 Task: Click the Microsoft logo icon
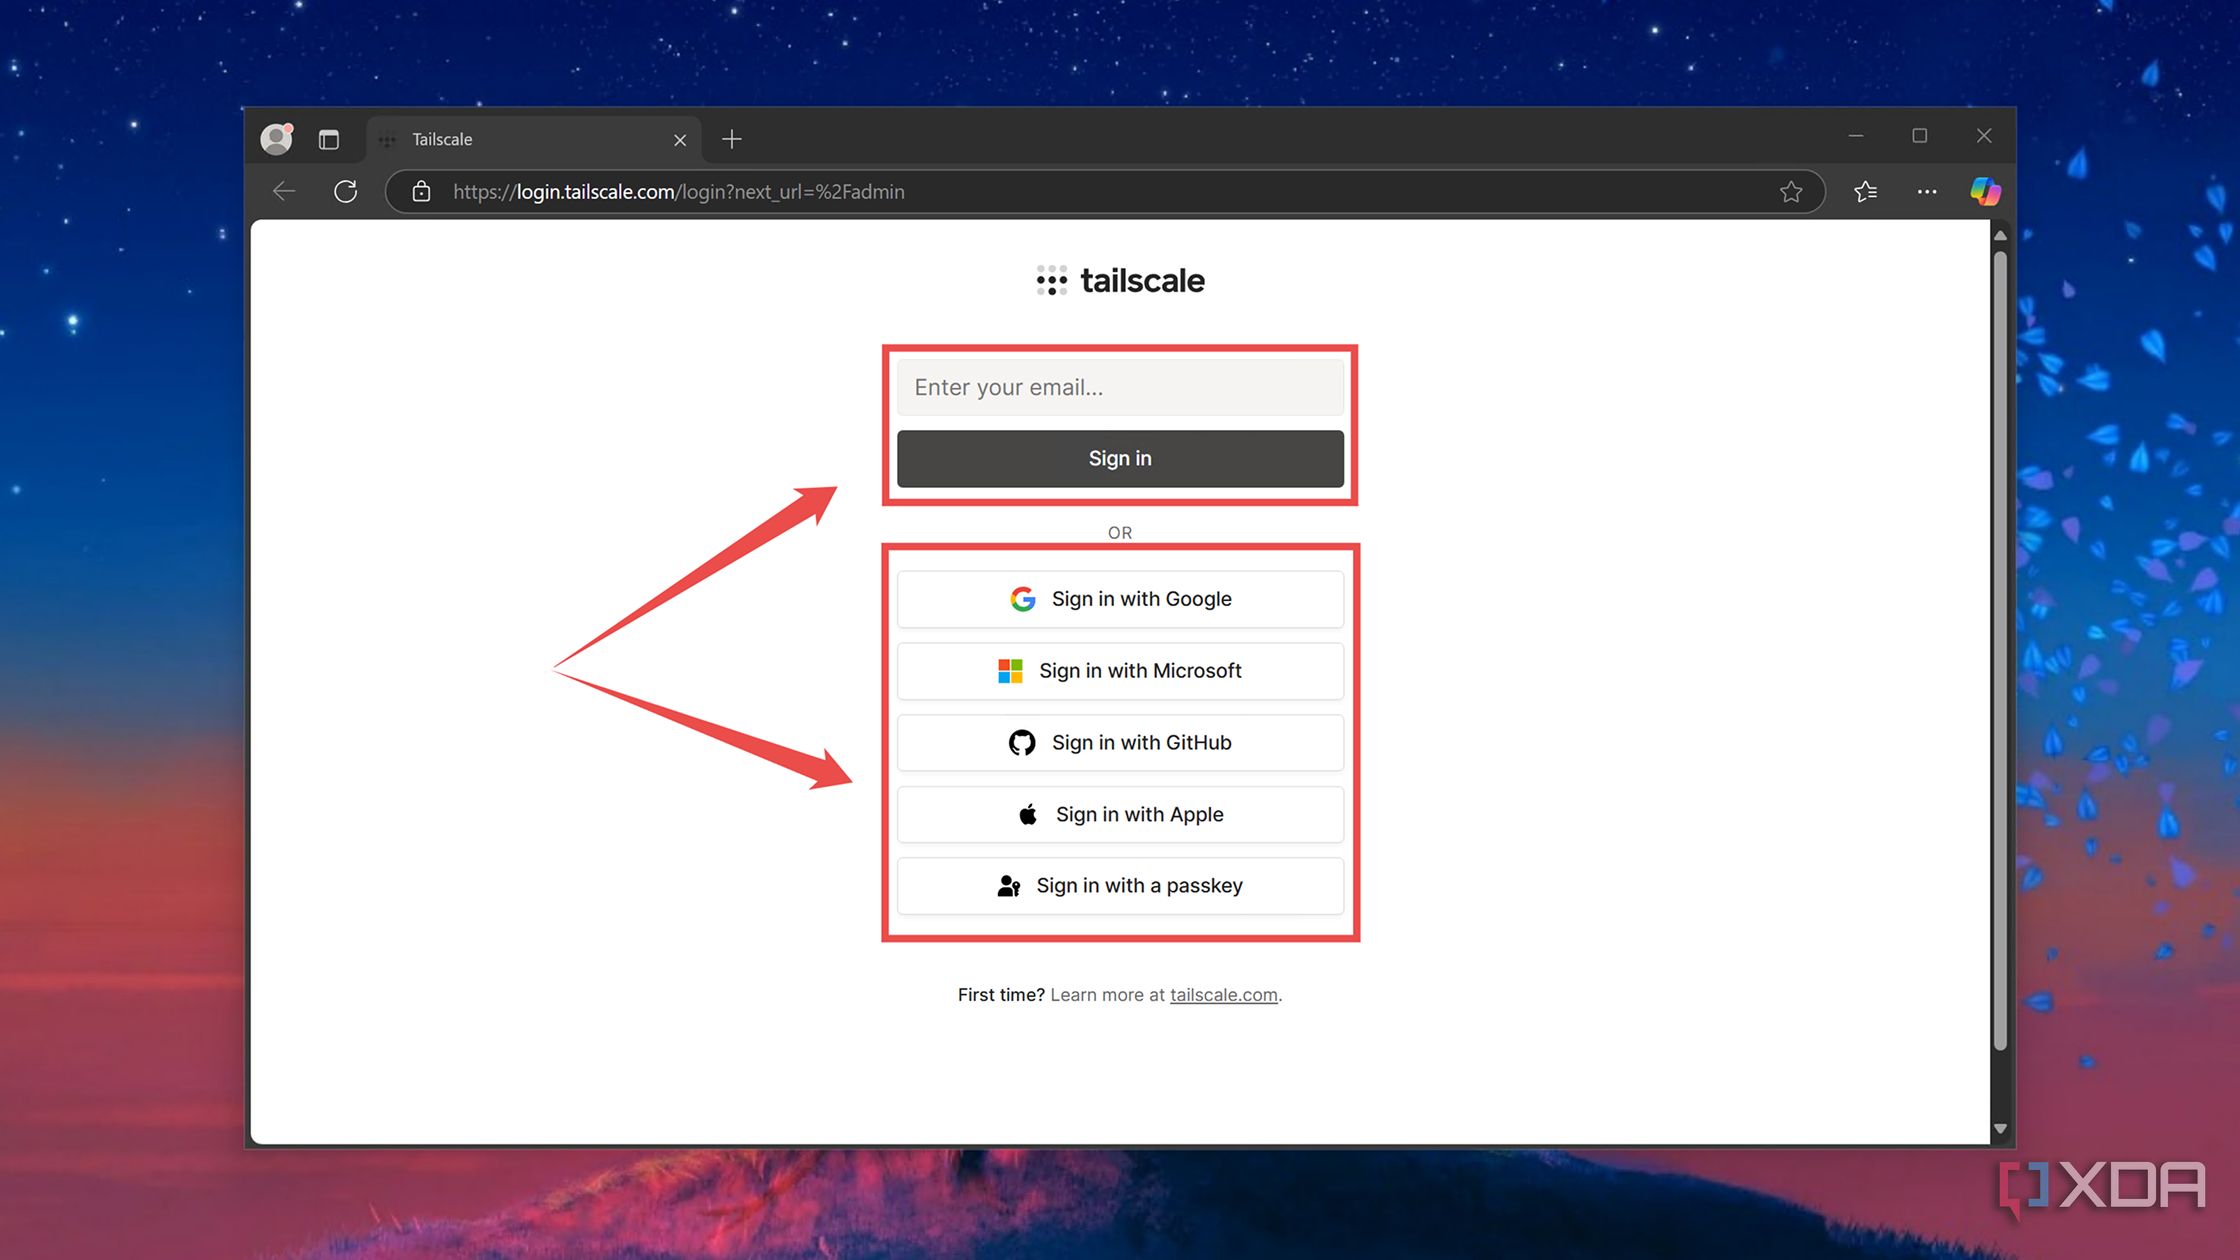pyautogui.click(x=1010, y=670)
